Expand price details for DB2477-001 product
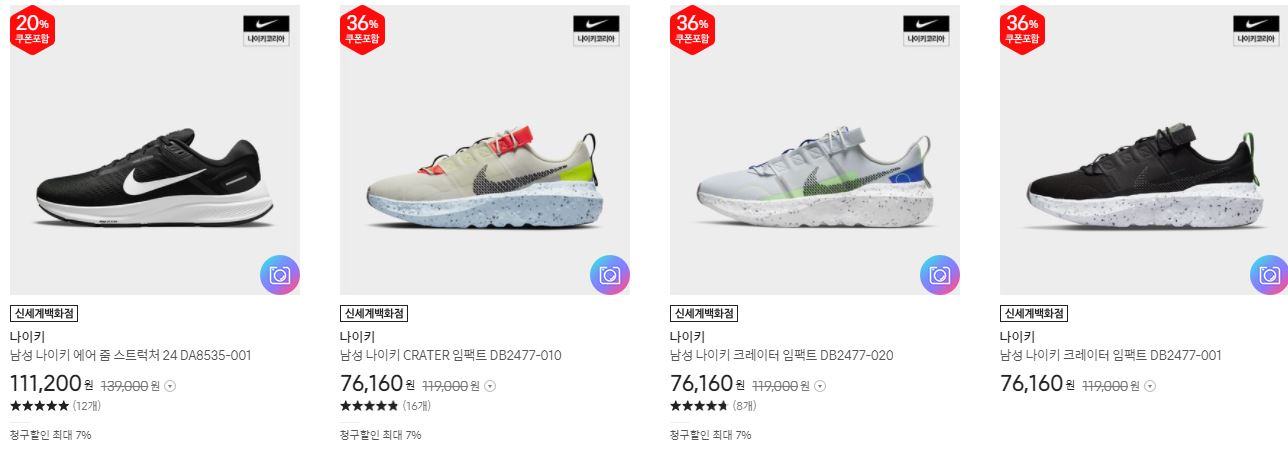 pyautogui.click(x=1150, y=386)
